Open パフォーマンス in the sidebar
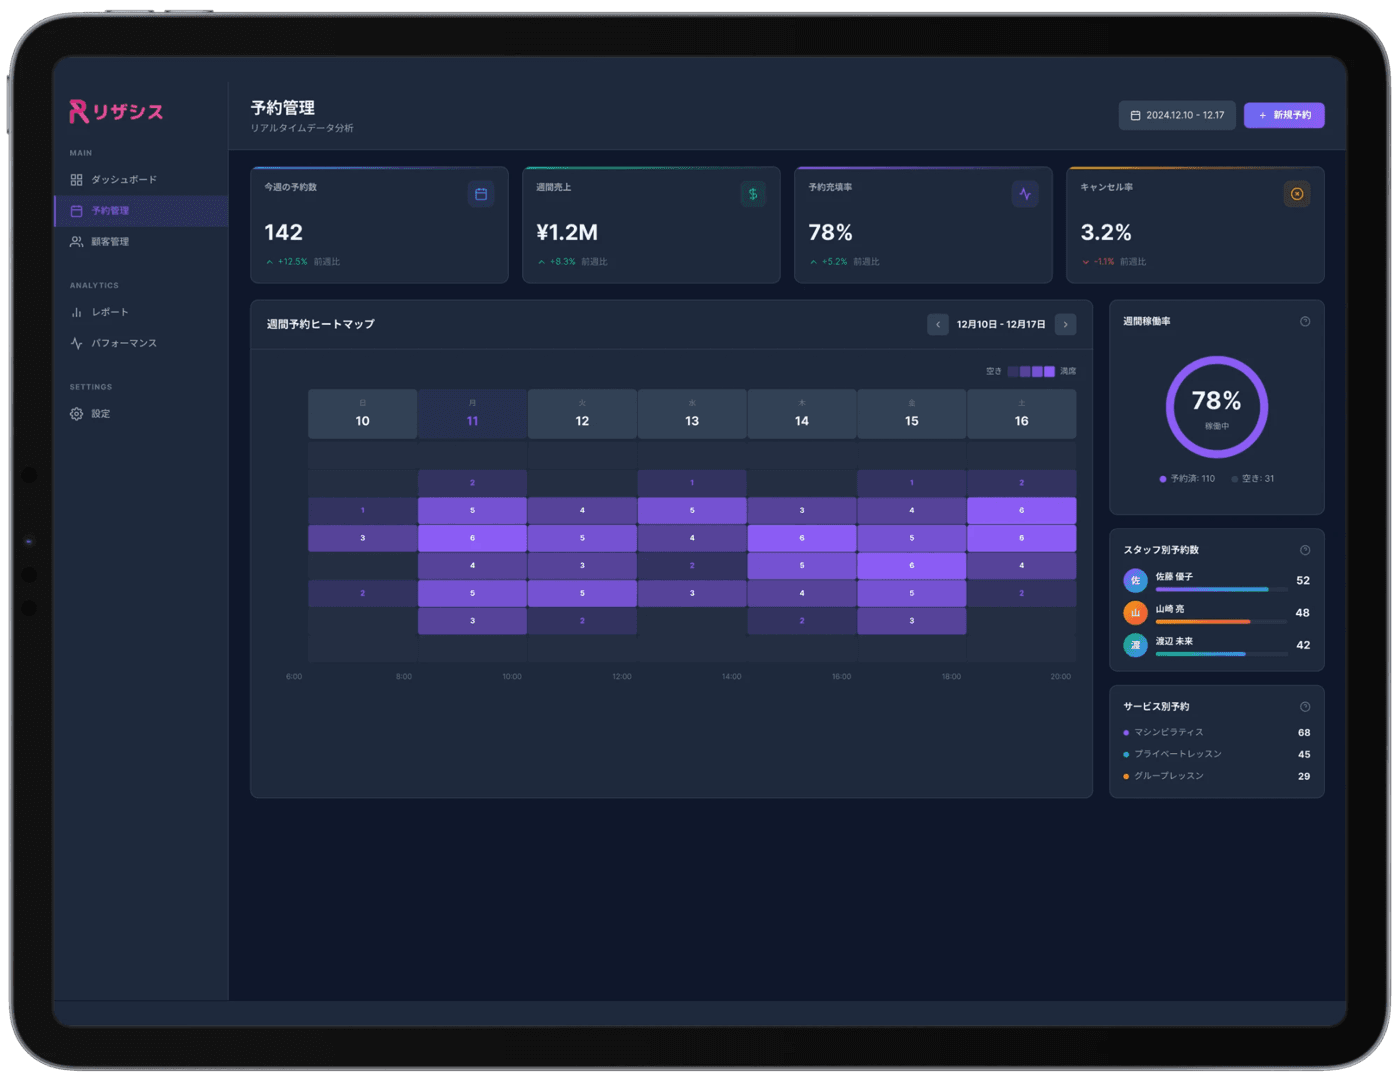Screen dimensions: 1400x1083 (x=141, y=343)
